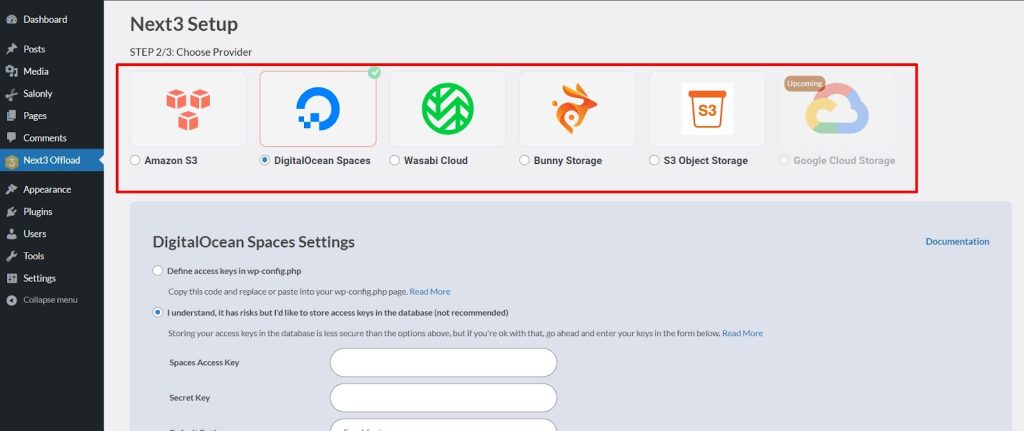Click Read More link after wp-config.php instructions
The height and width of the screenshot is (431, 1024).
430,291
